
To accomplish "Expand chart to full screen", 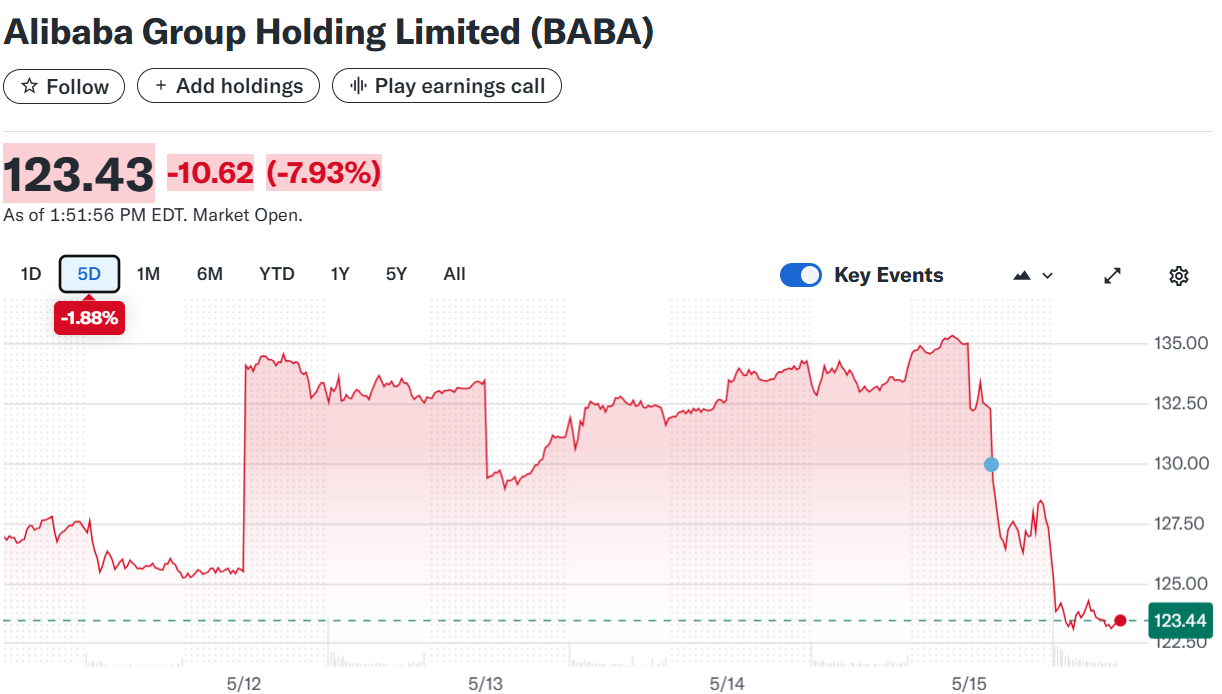I will [x=1112, y=275].
